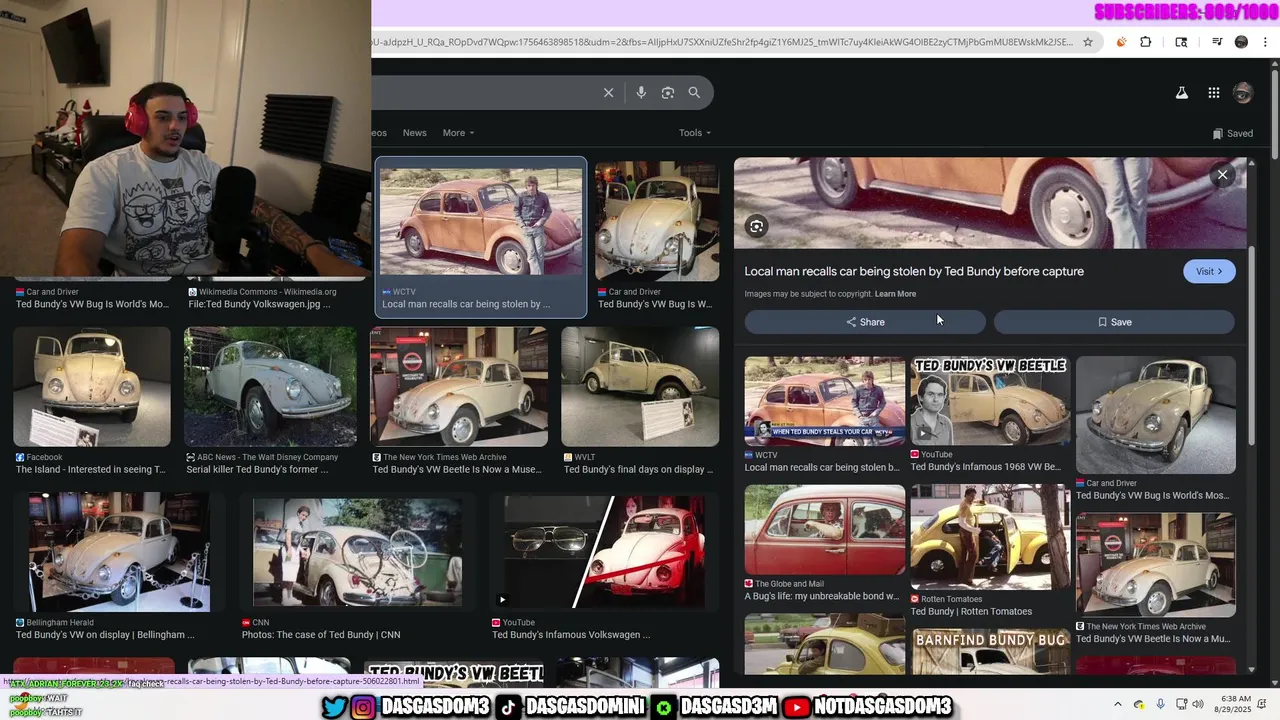Open Google Lens search by image icon
Viewport: 1280px width, 720px height.
668,92
